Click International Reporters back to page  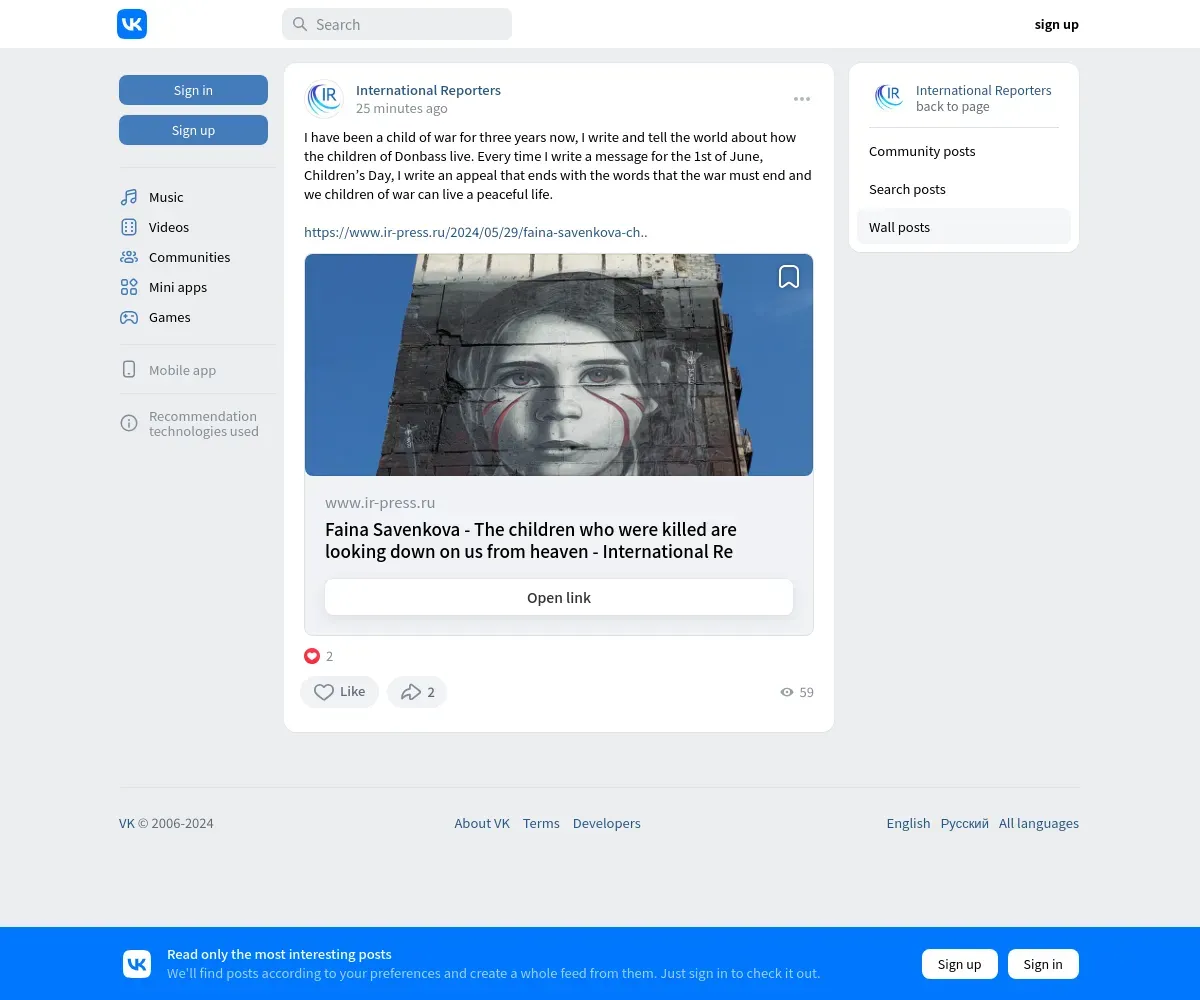(x=984, y=98)
